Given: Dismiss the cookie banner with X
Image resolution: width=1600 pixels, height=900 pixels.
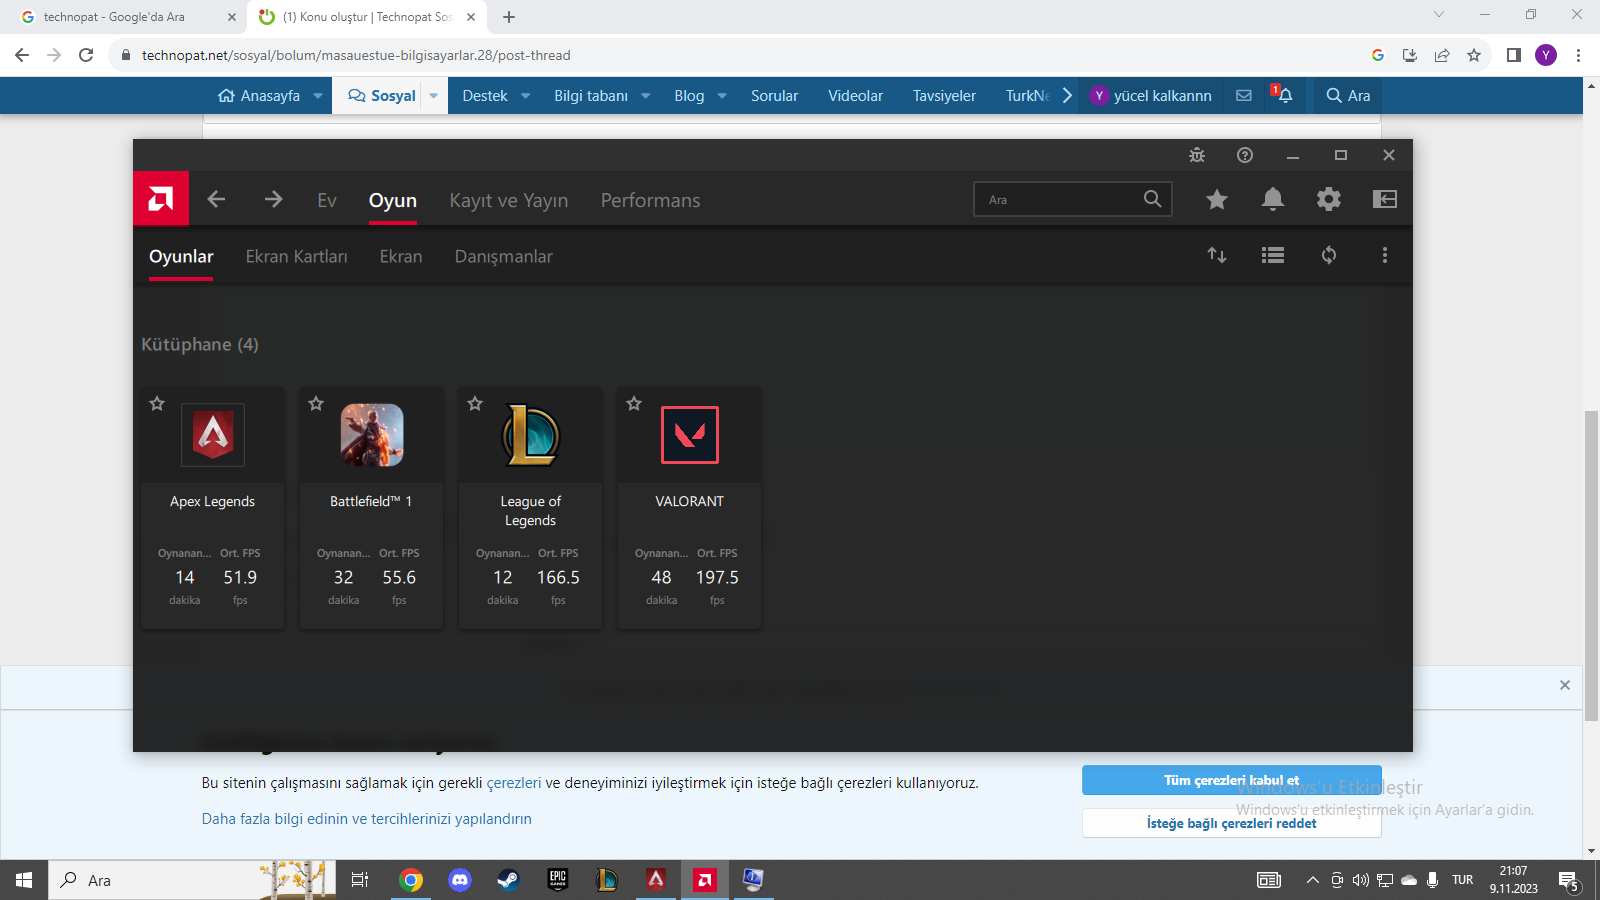Looking at the screenshot, I should point(1565,685).
